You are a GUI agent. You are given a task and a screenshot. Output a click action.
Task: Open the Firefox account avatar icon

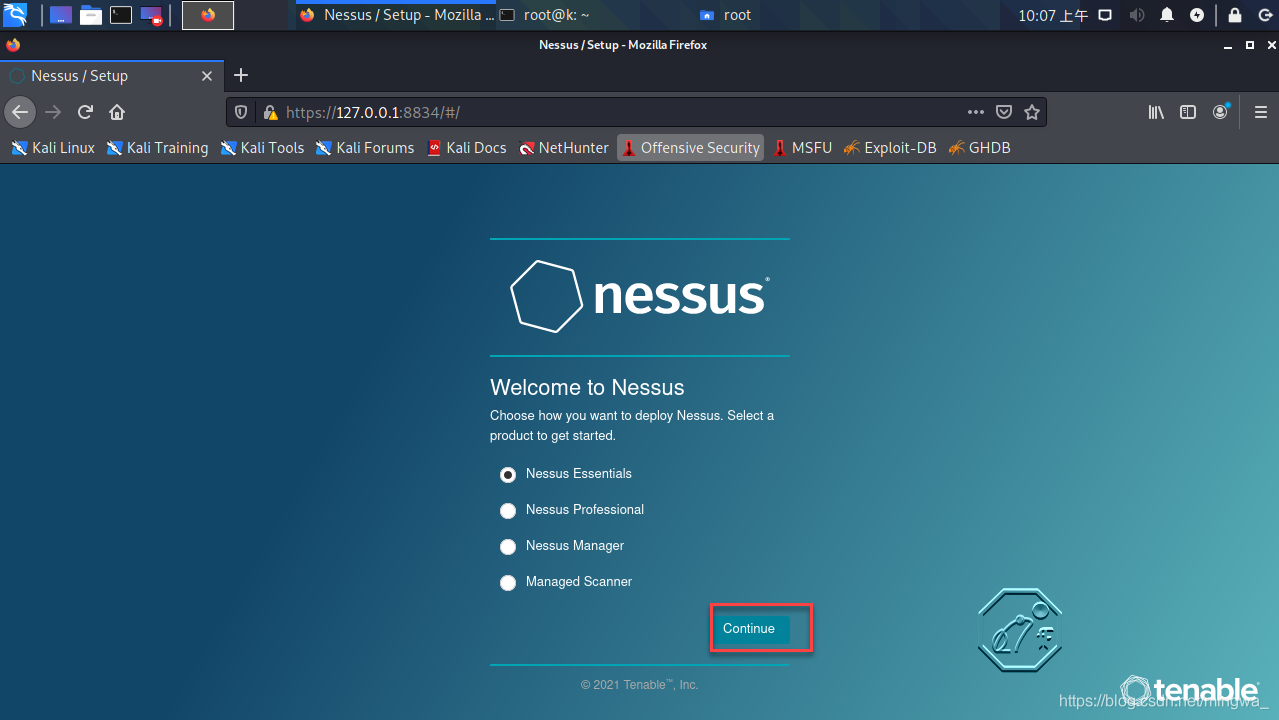coord(1221,112)
